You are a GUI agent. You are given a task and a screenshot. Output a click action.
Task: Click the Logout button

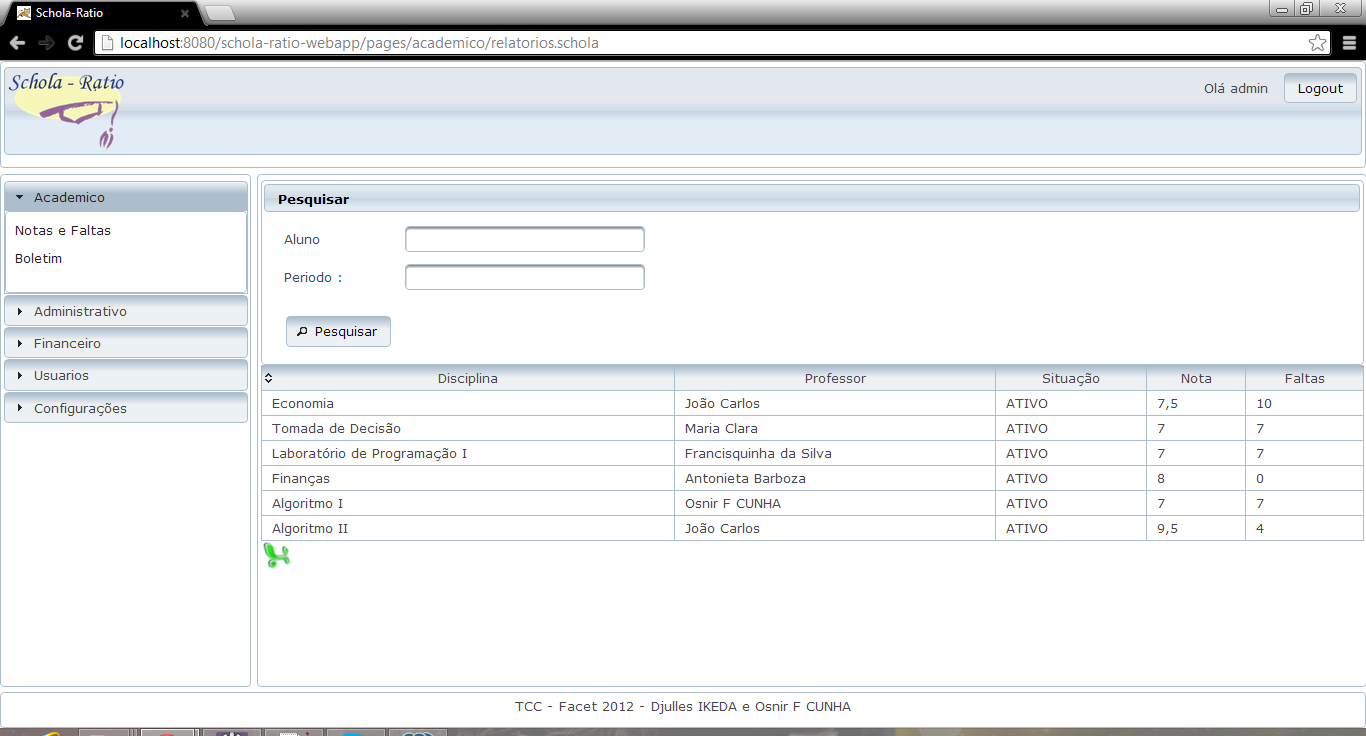[x=1320, y=88]
